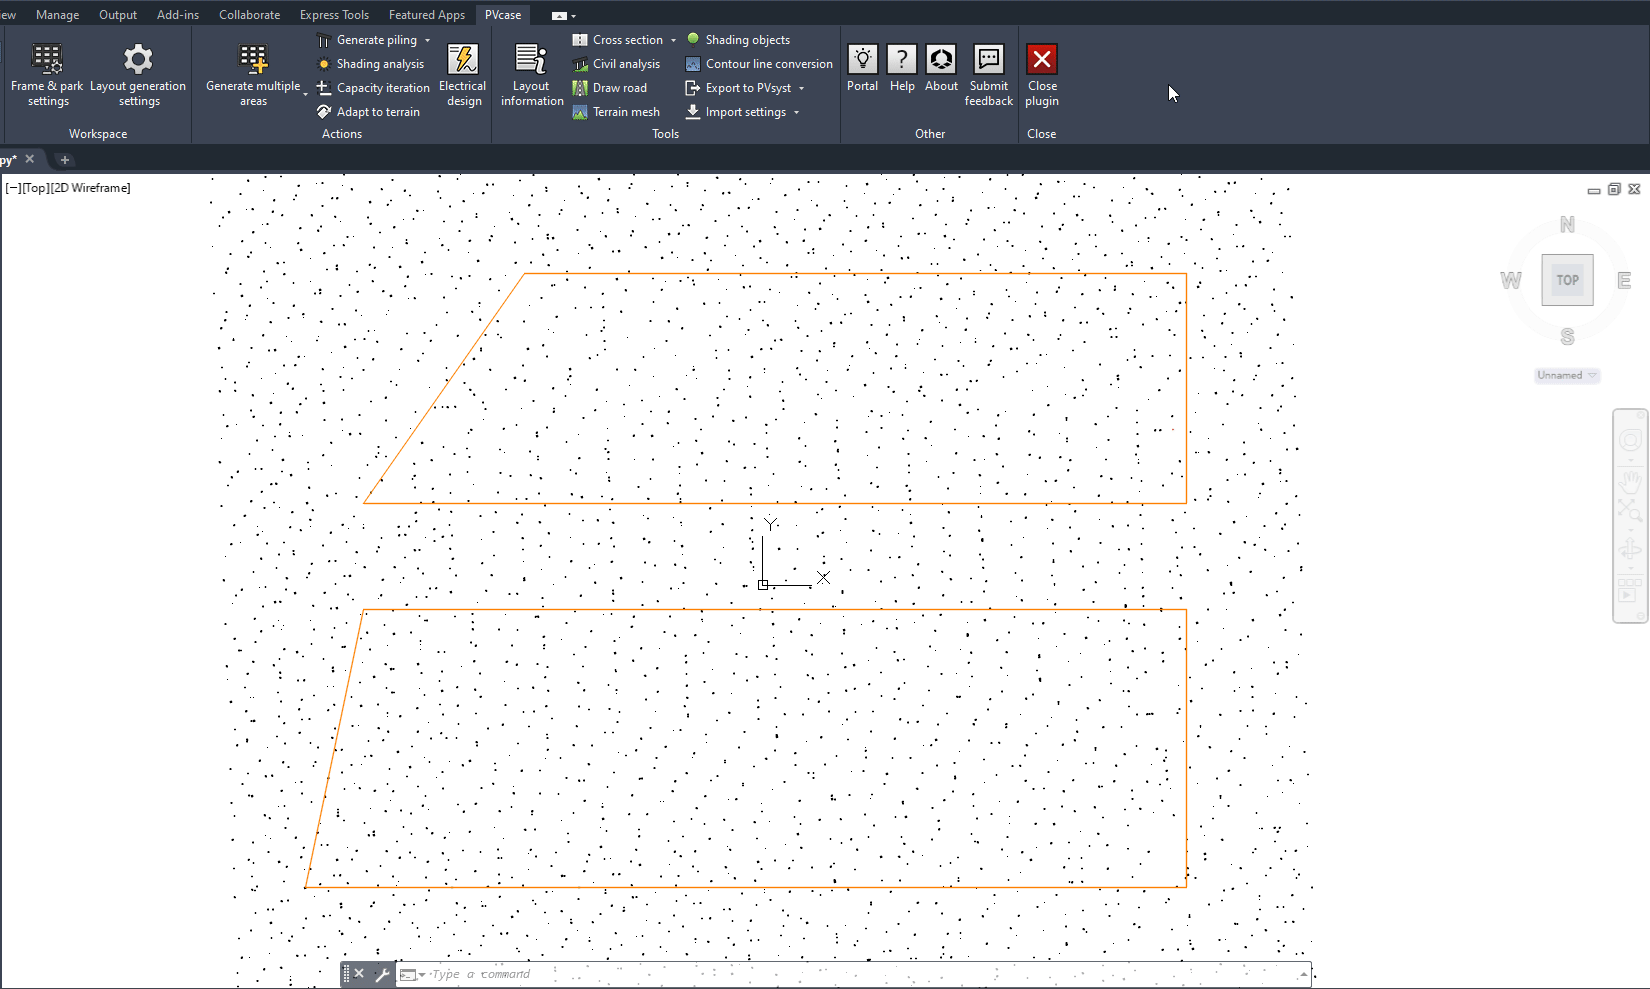Click Generate multiple areas tool
The image size is (1650, 989).
[253, 74]
